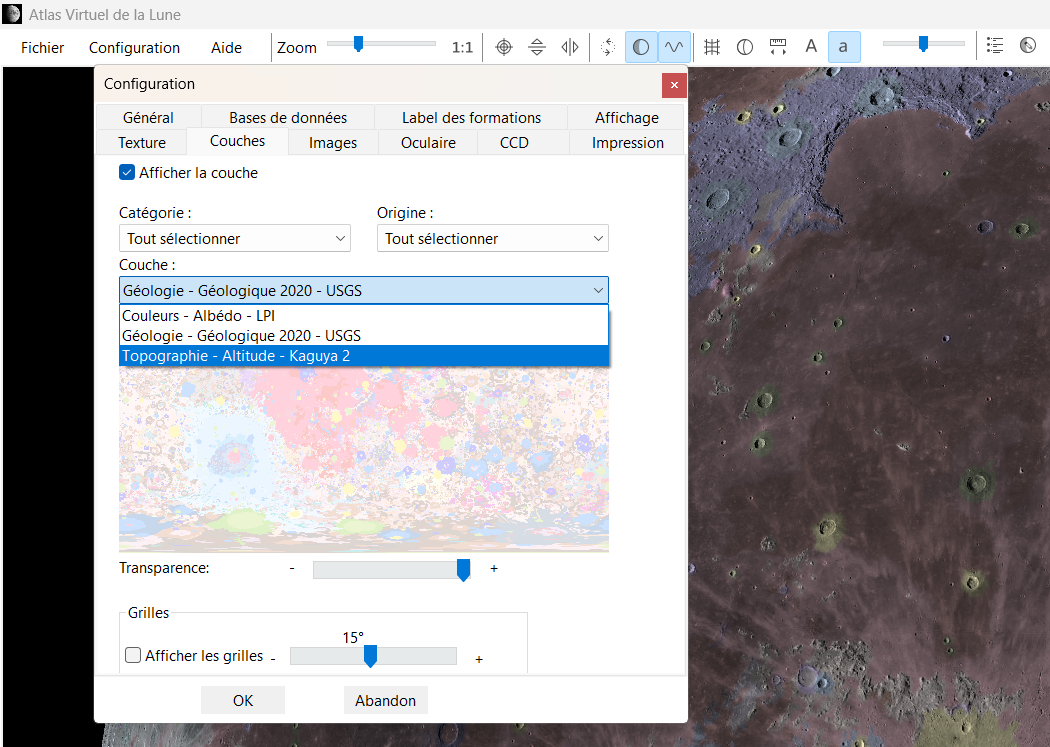The image size is (1050, 747).
Task: Enable Afficher les grilles checkbox
Action: [133, 655]
